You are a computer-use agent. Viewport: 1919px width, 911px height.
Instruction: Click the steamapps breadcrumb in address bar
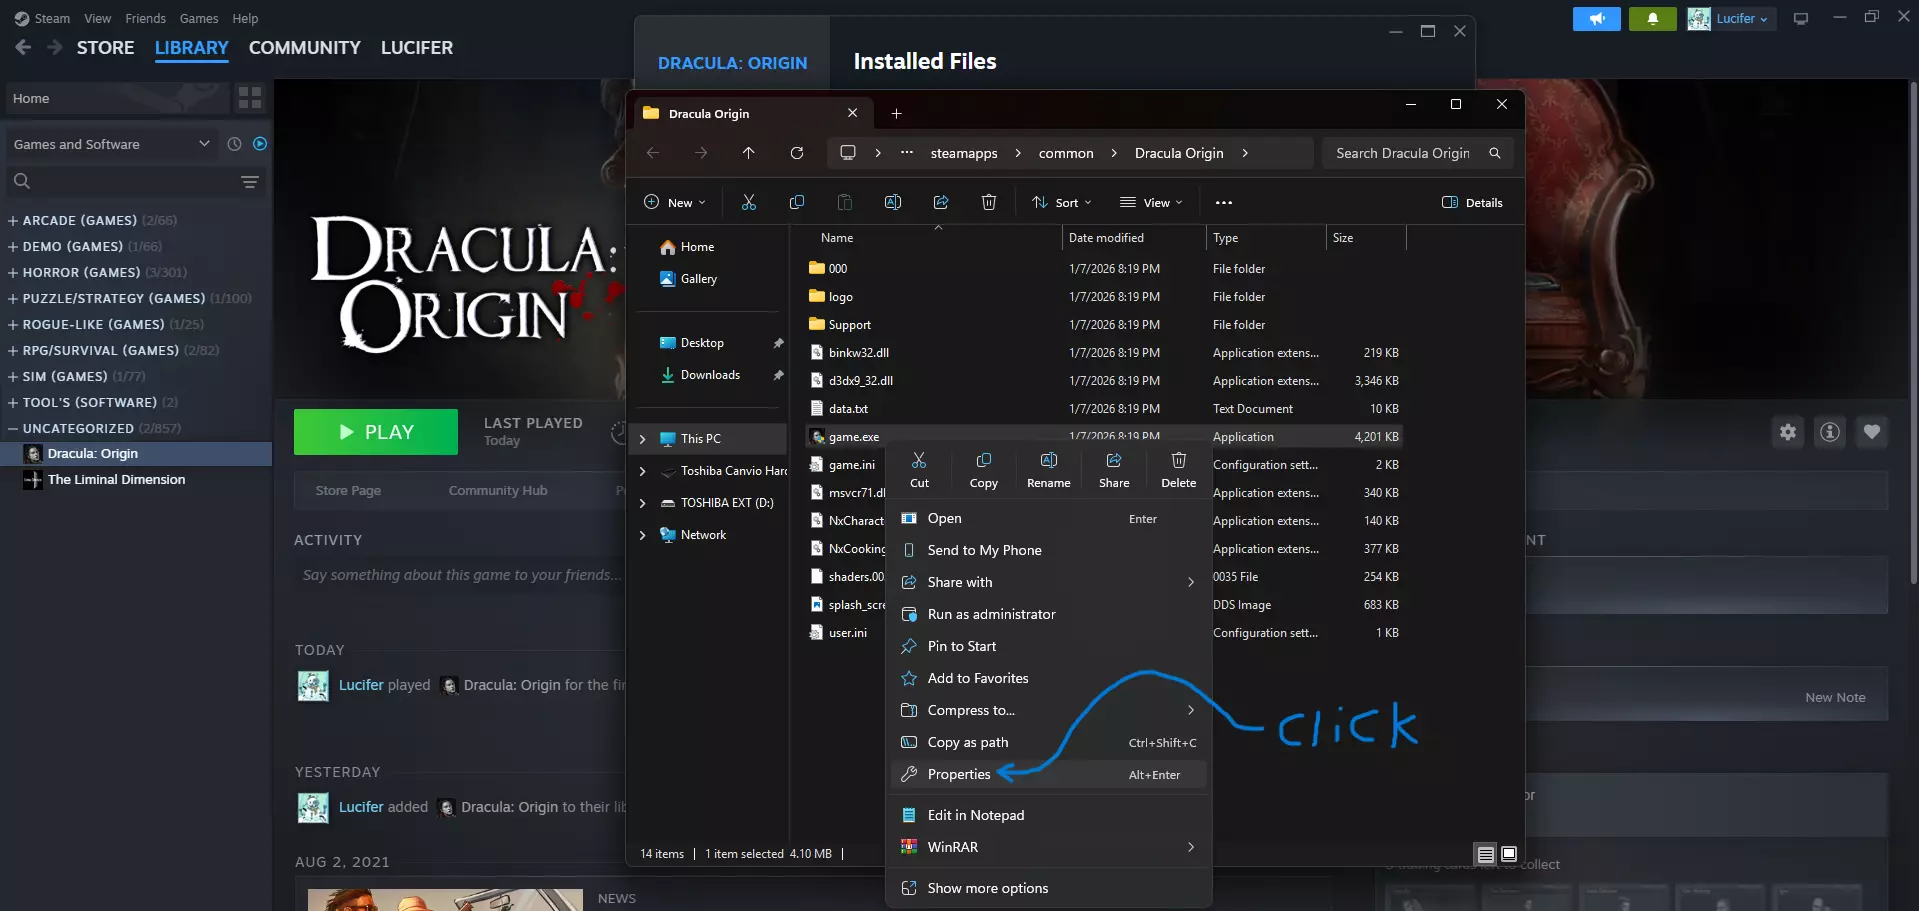(964, 153)
